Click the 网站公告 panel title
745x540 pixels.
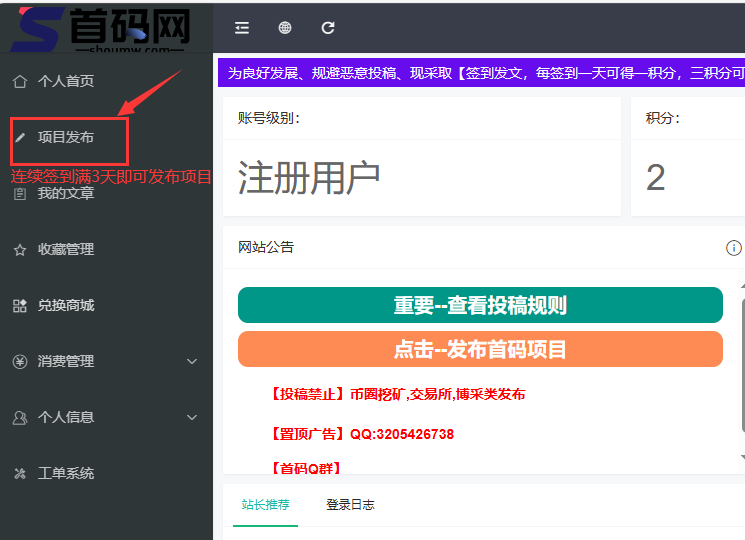pos(266,247)
